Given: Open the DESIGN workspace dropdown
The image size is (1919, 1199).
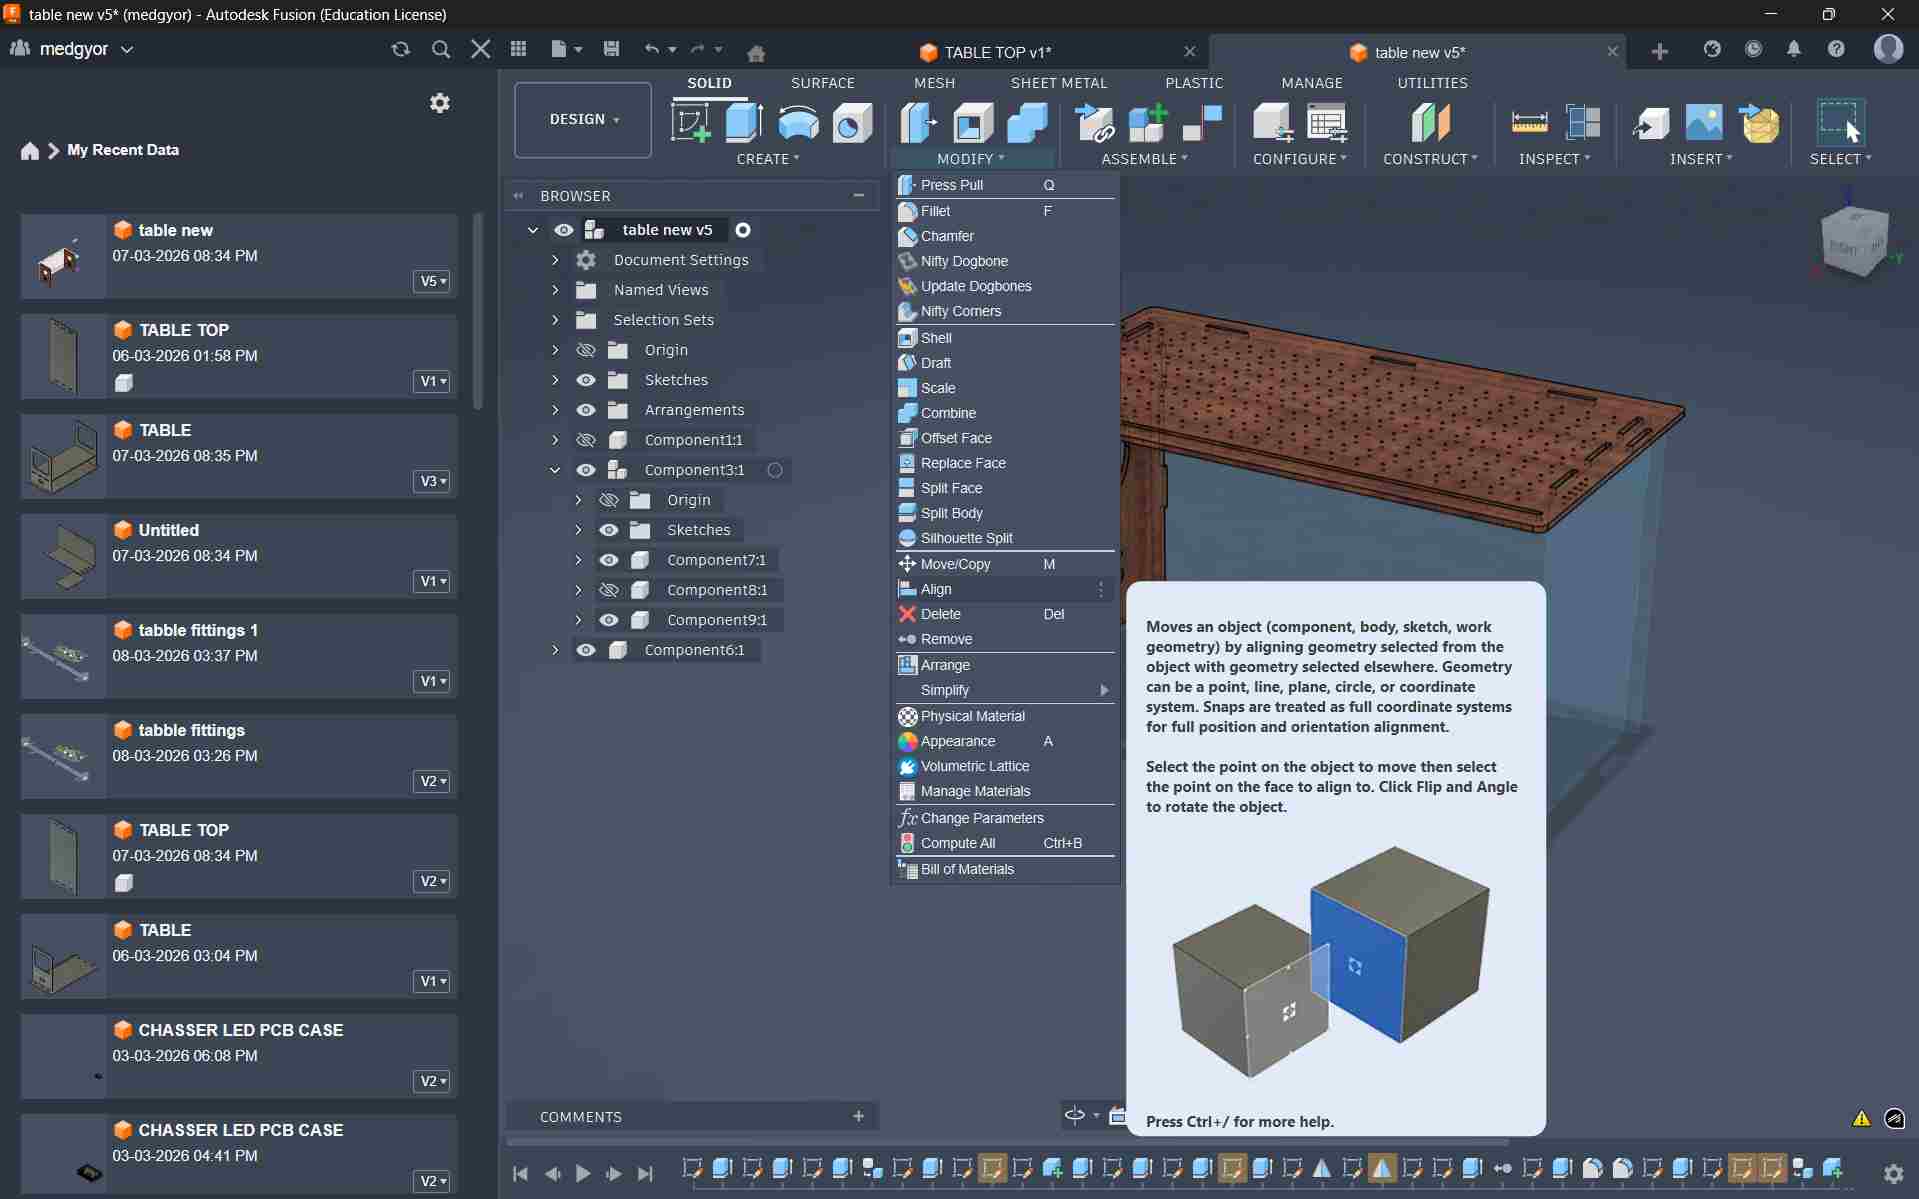Looking at the screenshot, I should (583, 120).
